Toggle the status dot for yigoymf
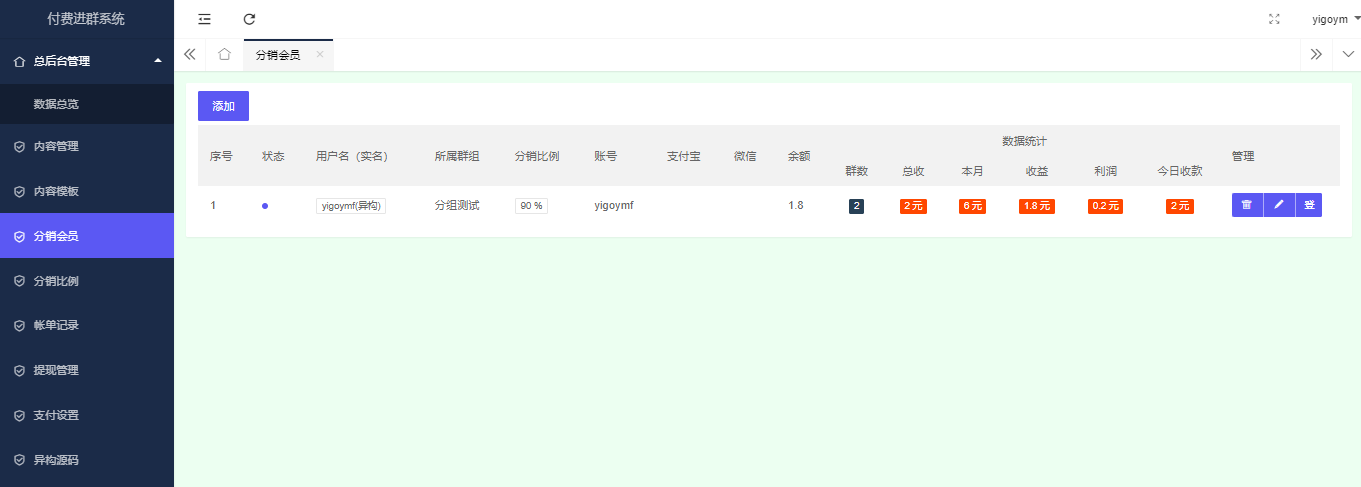 click(x=265, y=206)
